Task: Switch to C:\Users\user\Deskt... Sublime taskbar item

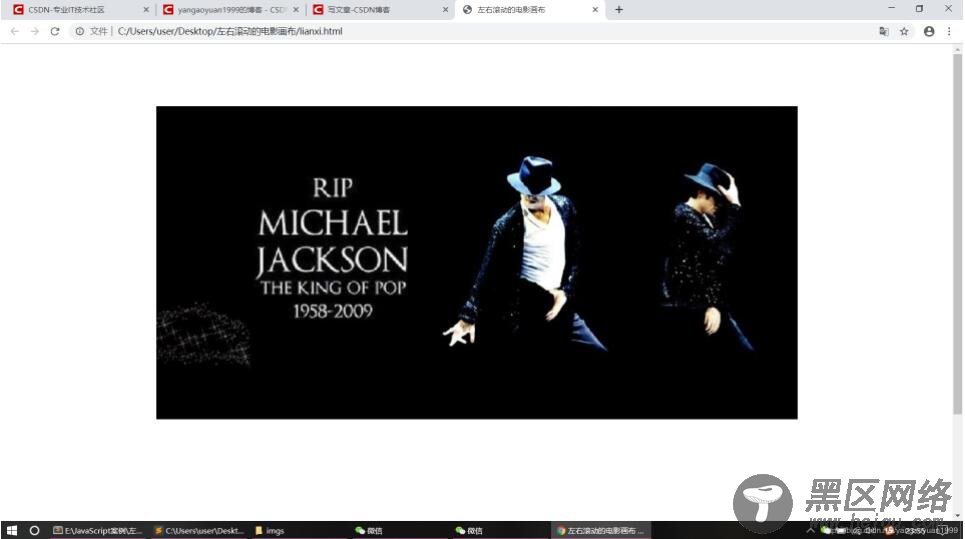Action: point(198,530)
